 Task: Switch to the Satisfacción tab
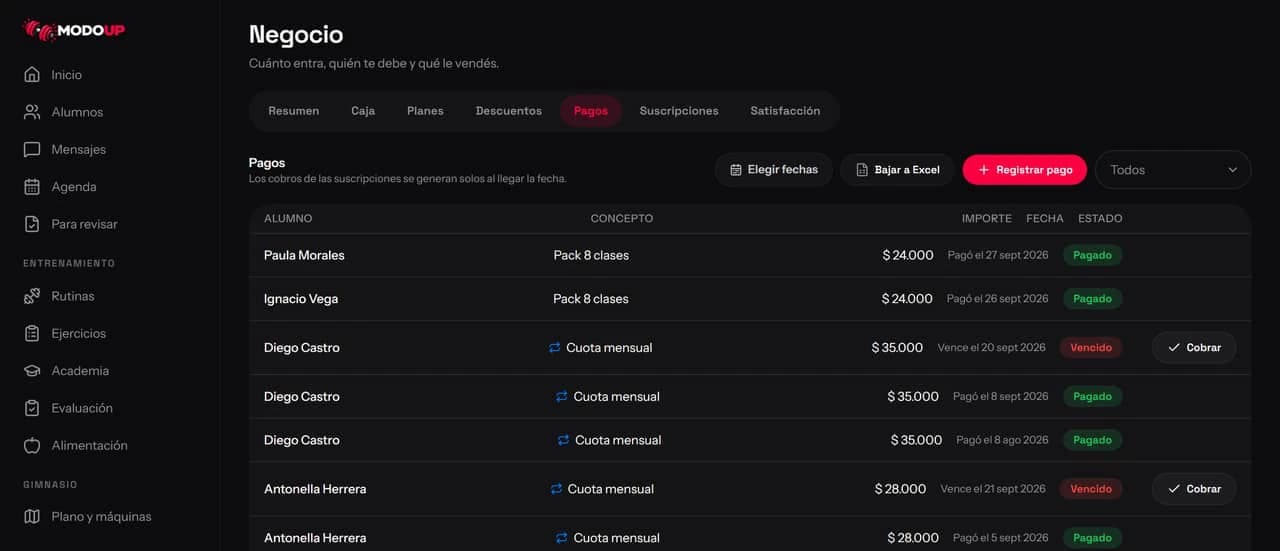click(785, 111)
